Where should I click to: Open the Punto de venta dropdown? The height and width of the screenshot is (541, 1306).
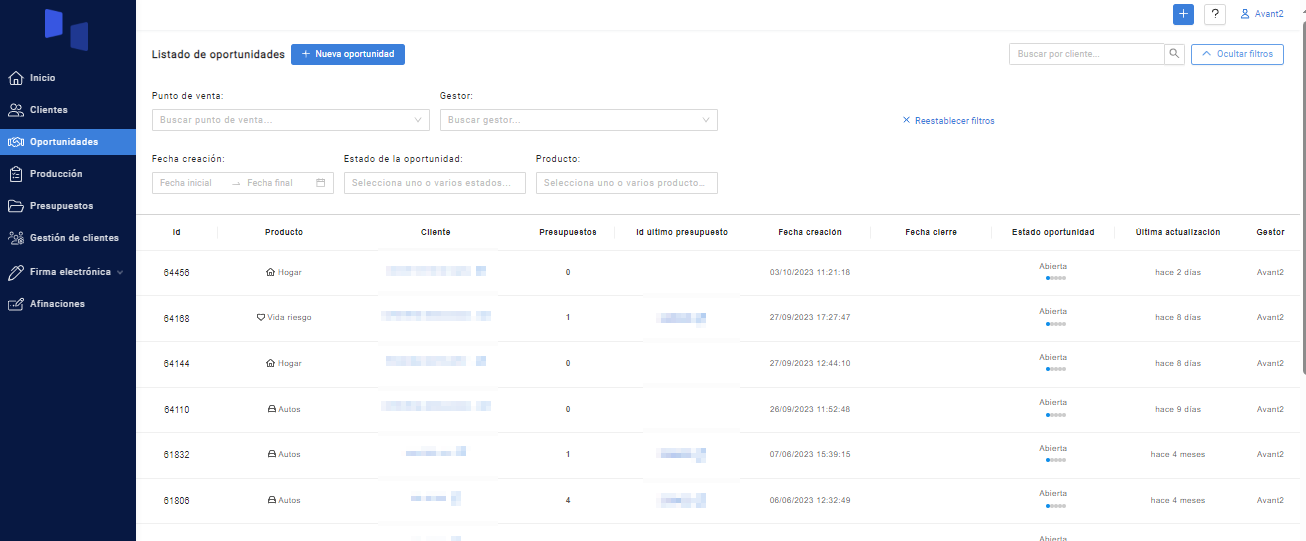[291, 120]
